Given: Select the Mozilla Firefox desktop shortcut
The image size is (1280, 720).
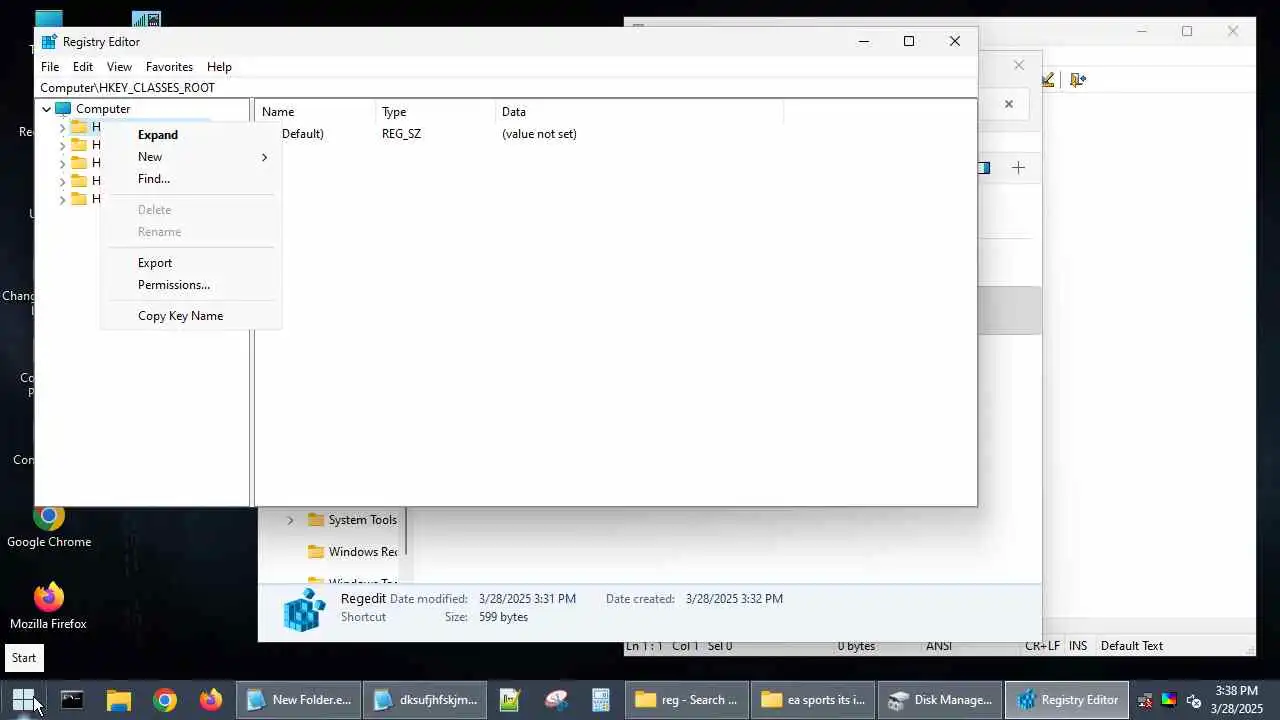Looking at the screenshot, I should pyautogui.click(x=48, y=607).
